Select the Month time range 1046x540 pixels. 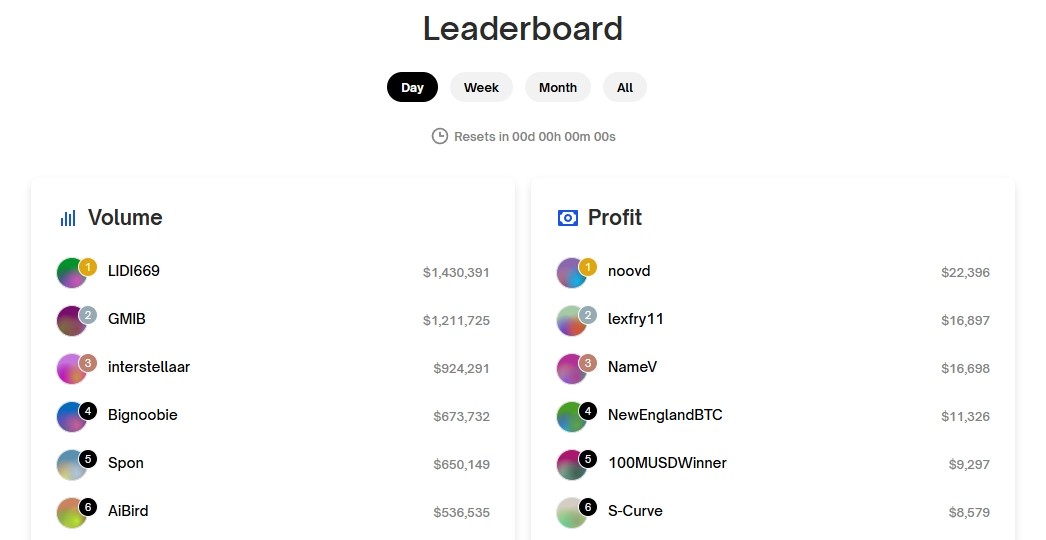click(x=558, y=87)
